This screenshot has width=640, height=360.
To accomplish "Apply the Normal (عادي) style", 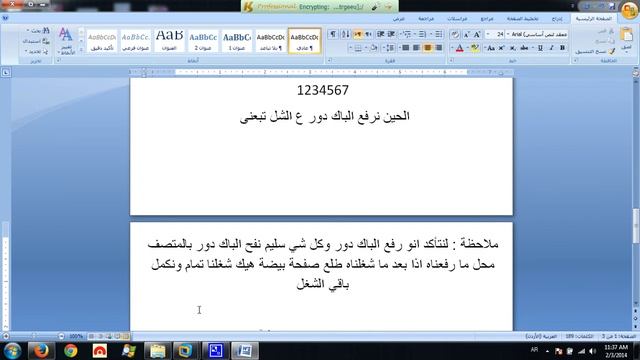I will 304,41.
